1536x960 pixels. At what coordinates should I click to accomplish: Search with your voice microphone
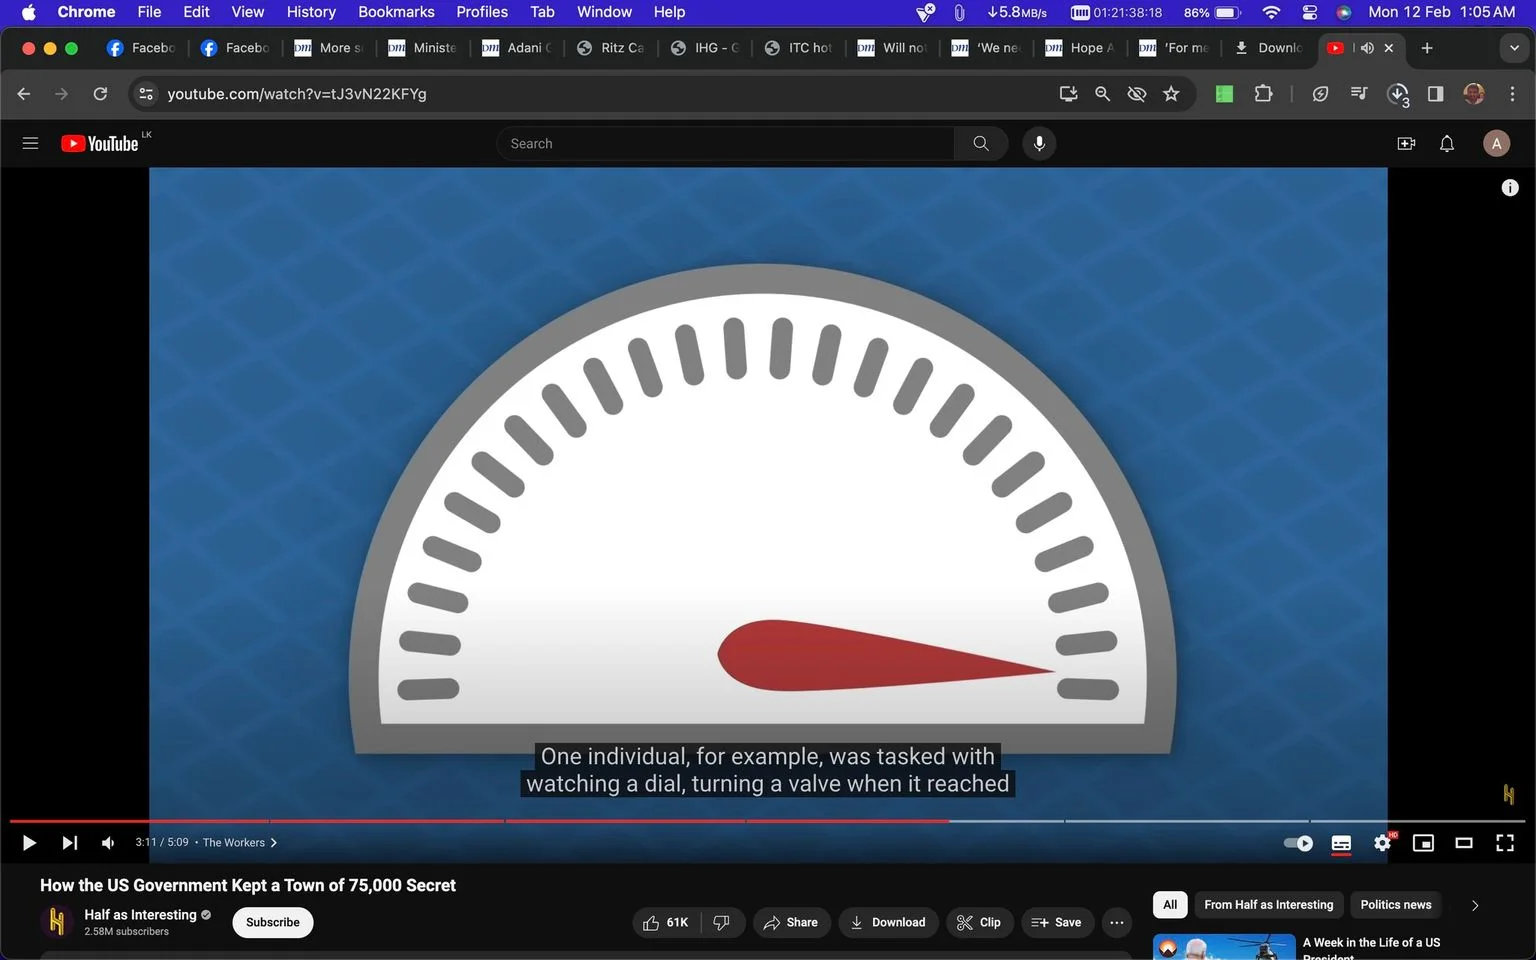coord(1039,143)
